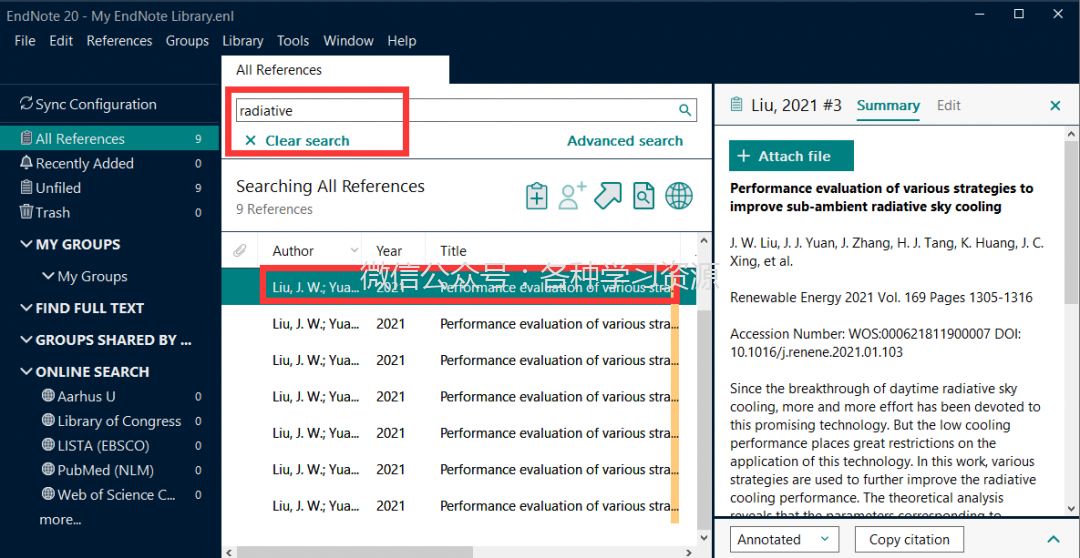Click the Sync Configuration icon
This screenshot has width=1080, height=558.
tap(26, 104)
